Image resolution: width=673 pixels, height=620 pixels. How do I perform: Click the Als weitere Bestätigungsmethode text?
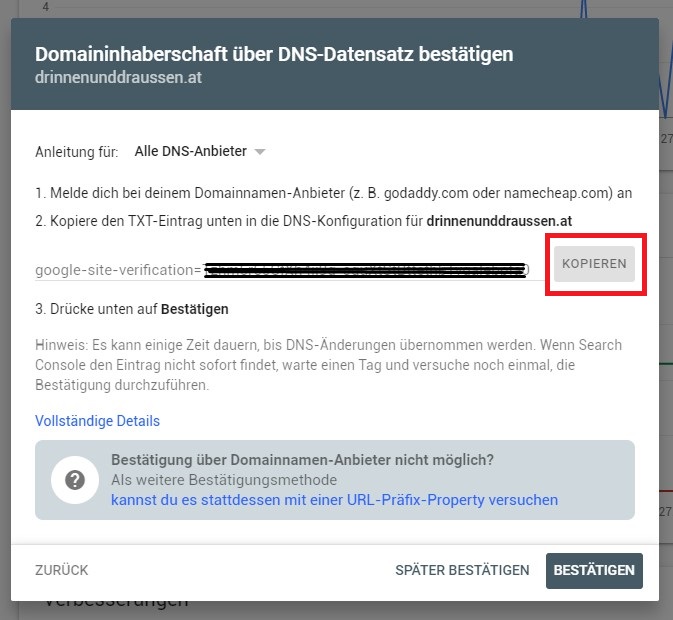coord(224,480)
